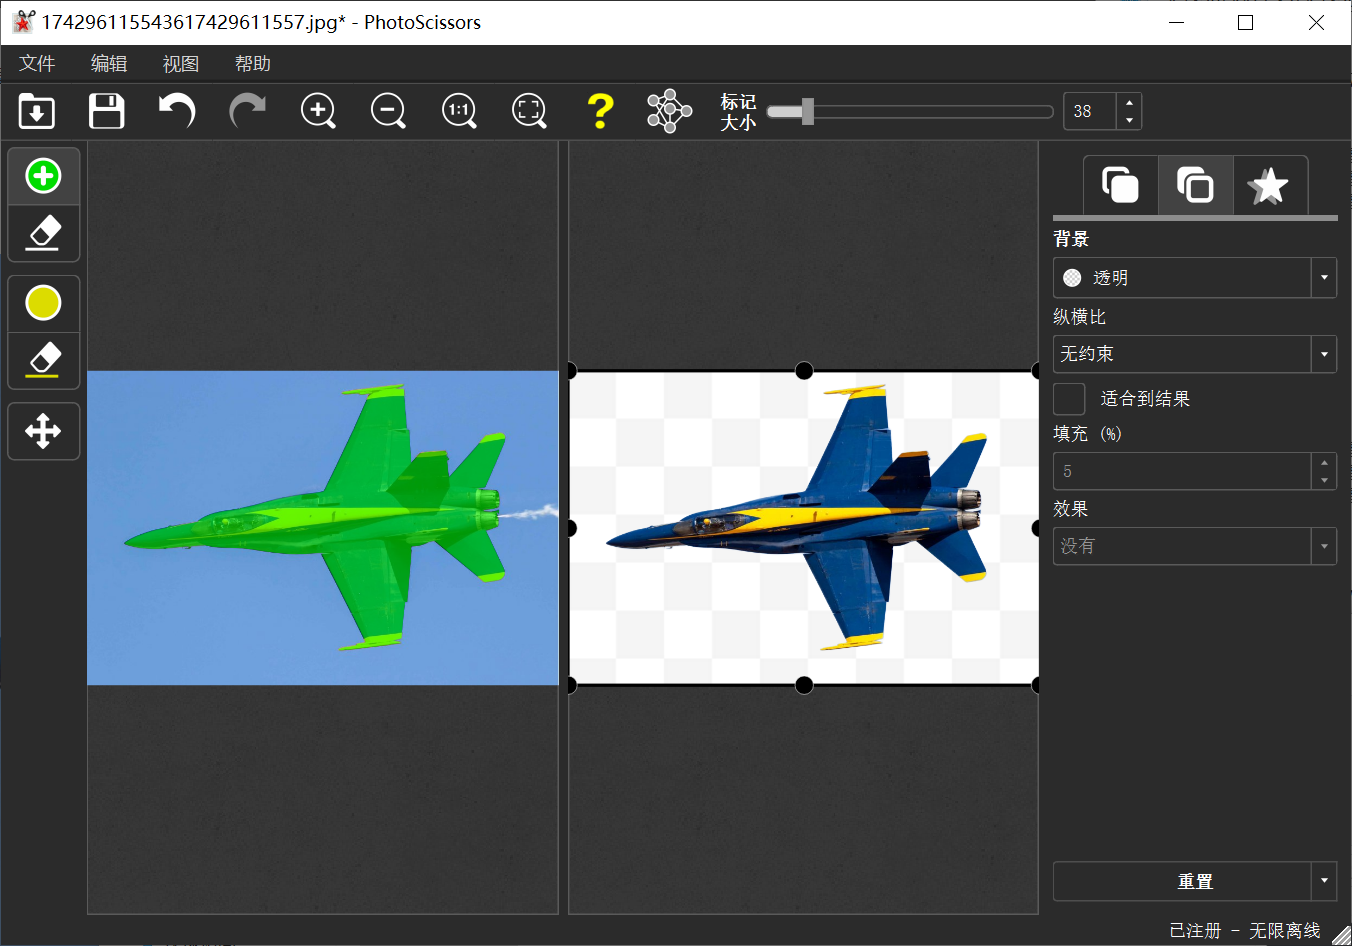
Task: Open the 视图 menu
Action: tap(181, 63)
